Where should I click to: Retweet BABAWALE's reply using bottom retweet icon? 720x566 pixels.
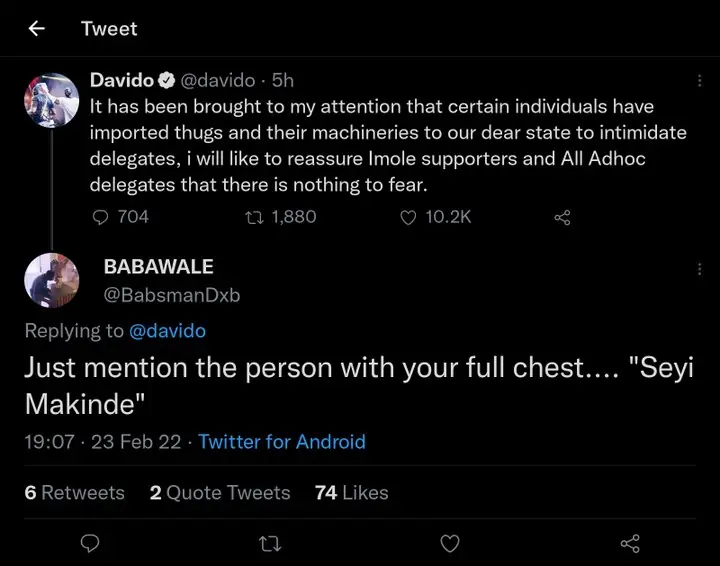coord(270,543)
